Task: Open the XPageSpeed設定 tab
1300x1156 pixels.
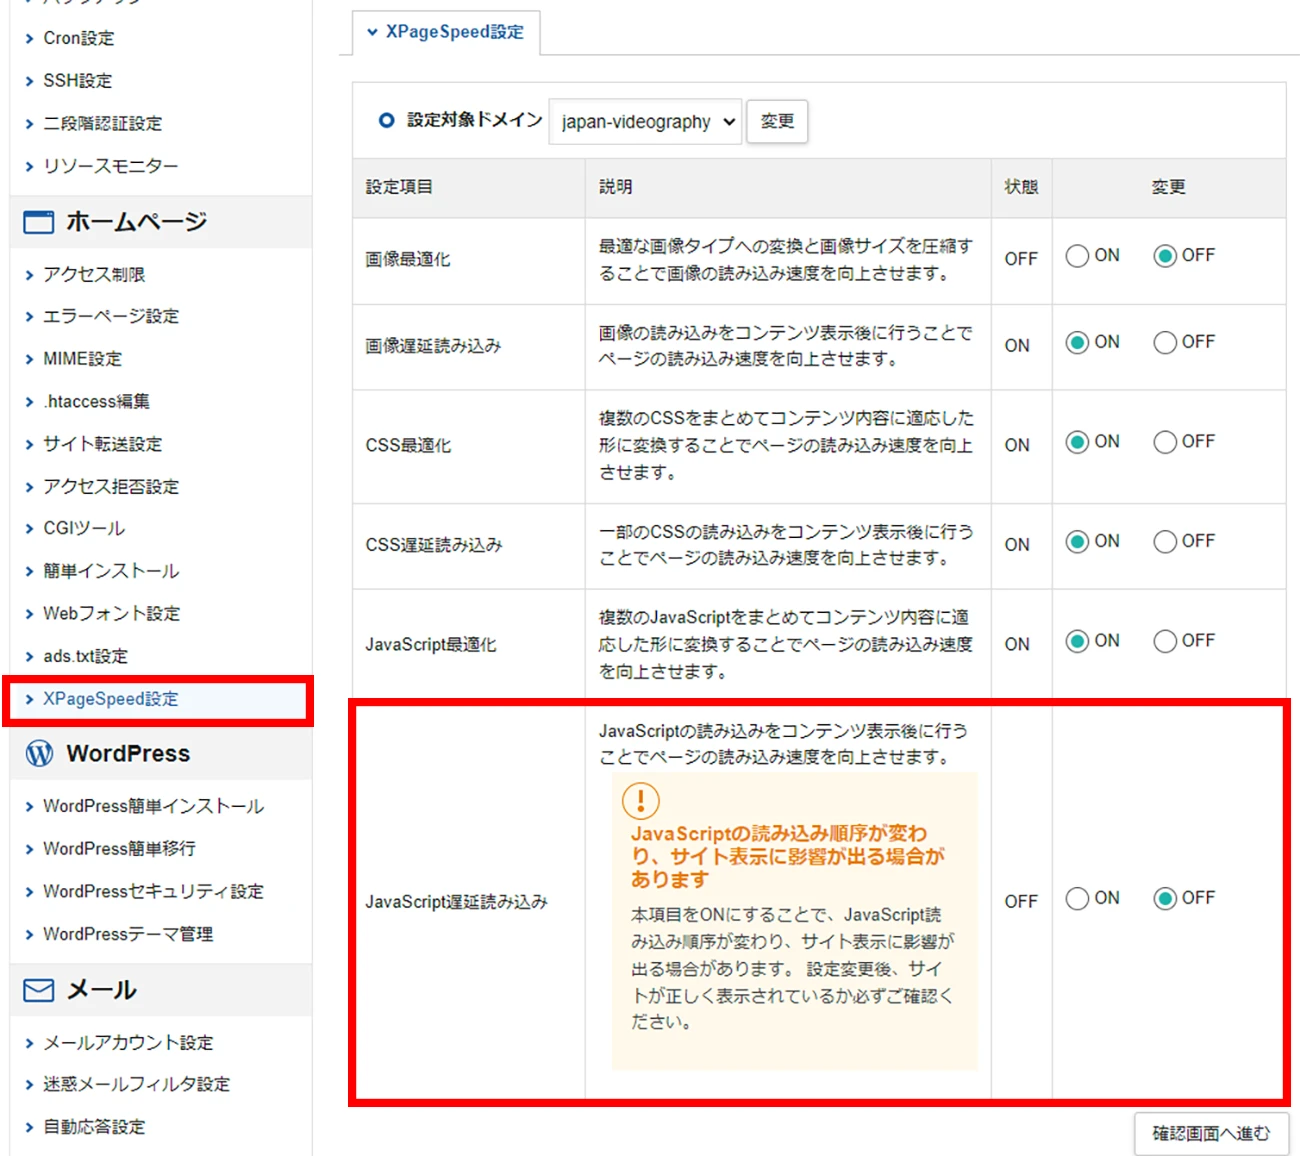Action: pos(446,32)
